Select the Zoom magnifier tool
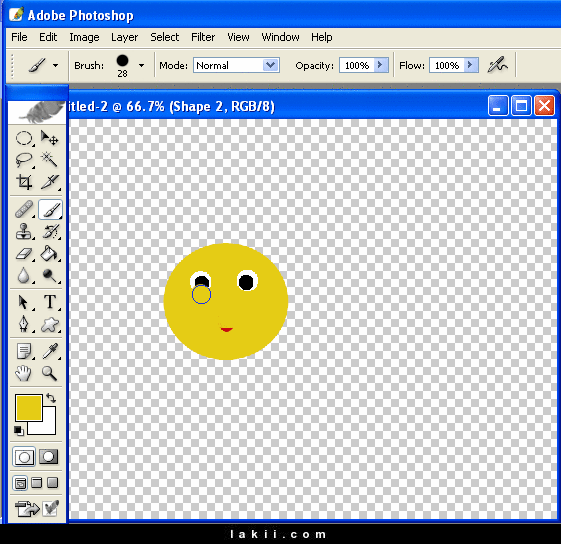Viewport: 561px width, 544px height. point(49,373)
